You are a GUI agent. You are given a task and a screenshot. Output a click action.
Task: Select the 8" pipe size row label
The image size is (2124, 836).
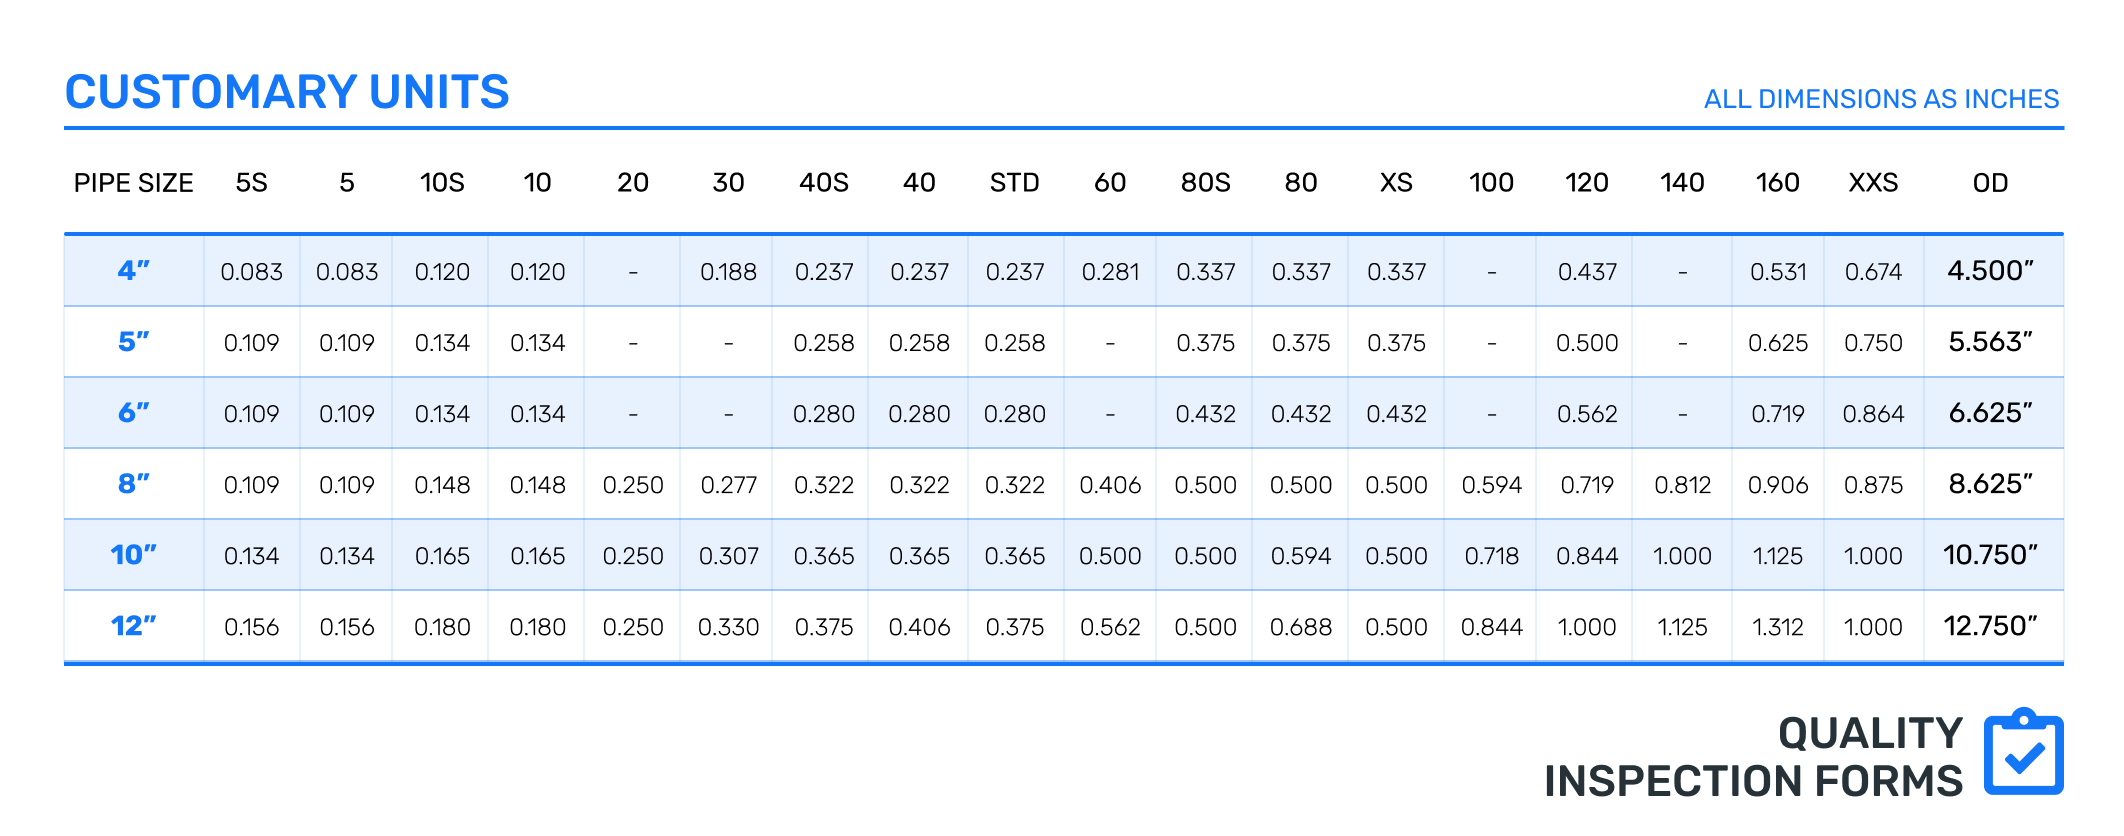pyautogui.click(x=134, y=484)
